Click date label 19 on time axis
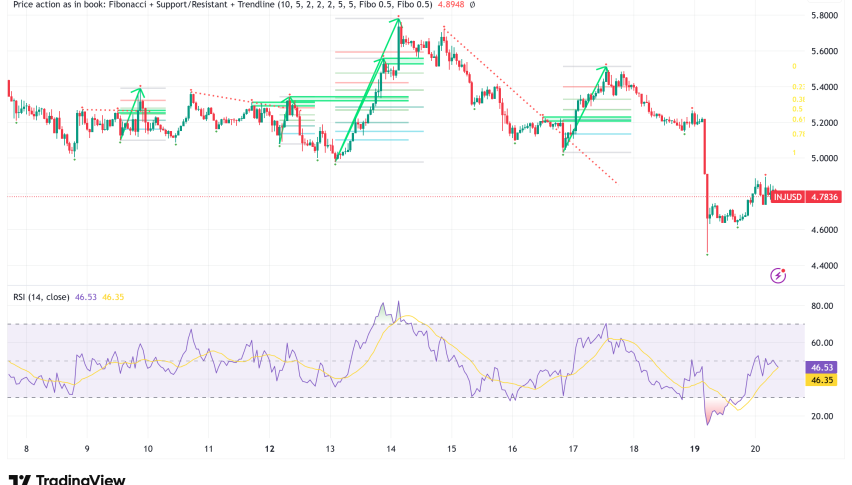The width and height of the screenshot is (852, 485). [696, 449]
